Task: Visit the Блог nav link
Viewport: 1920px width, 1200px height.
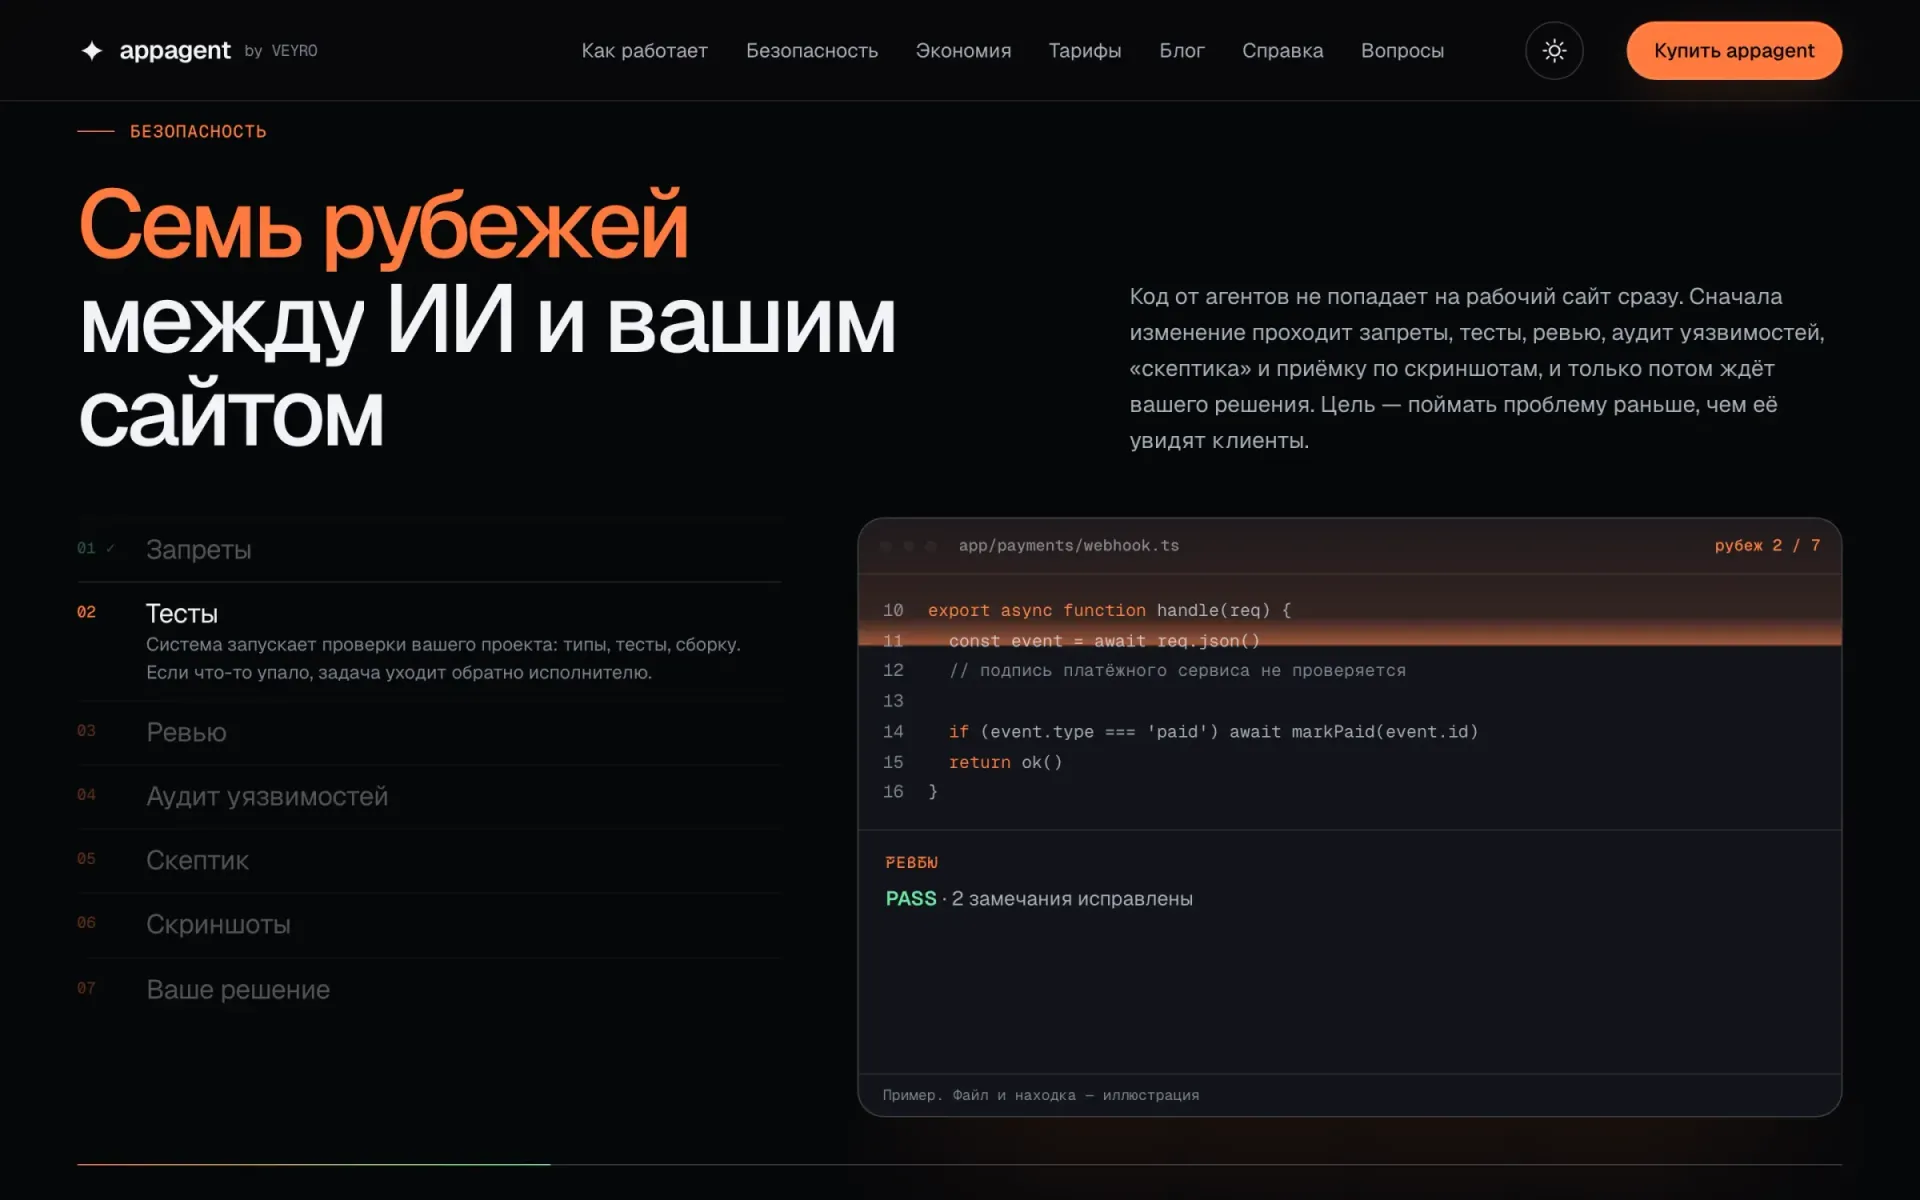Action: click(1182, 51)
